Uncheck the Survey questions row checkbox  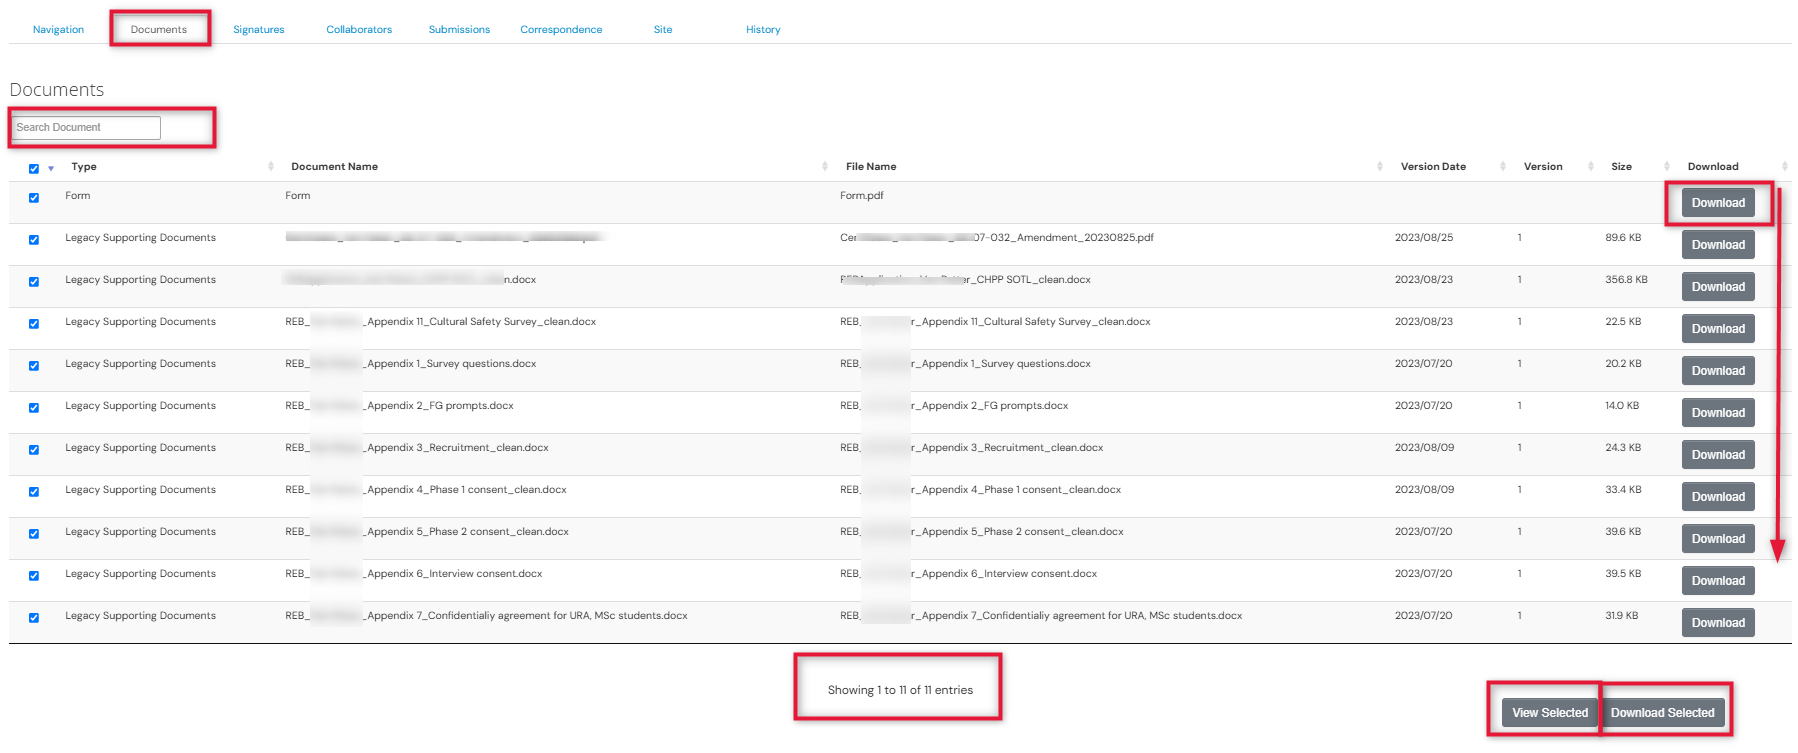[34, 366]
